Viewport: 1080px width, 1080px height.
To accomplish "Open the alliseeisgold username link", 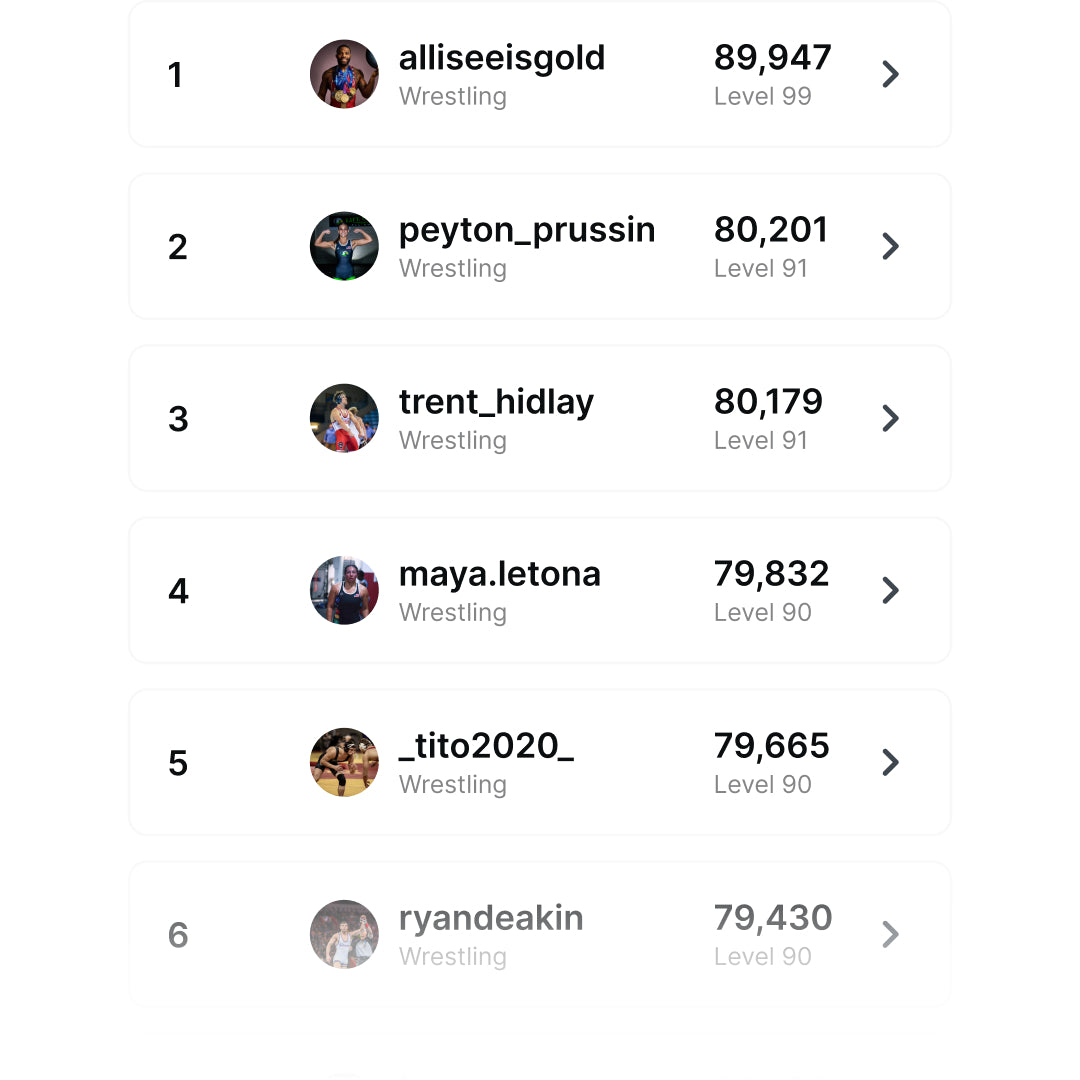I will click(x=502, y=58).
